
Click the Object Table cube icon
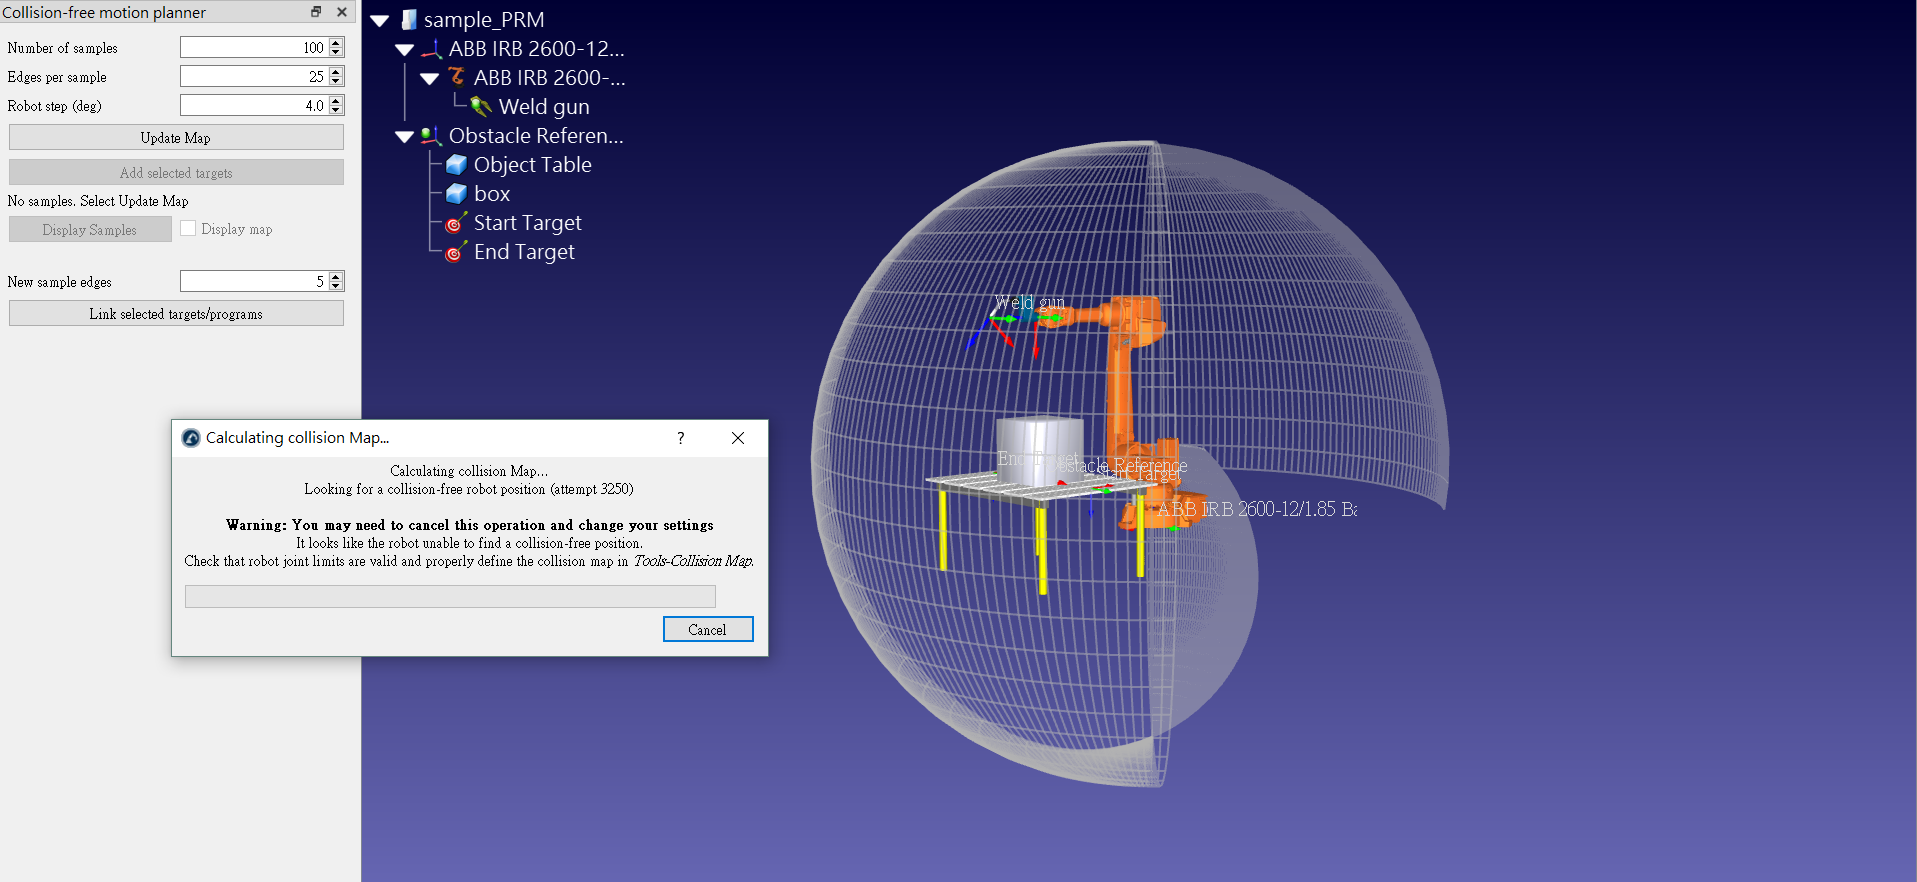click(456, 165)
